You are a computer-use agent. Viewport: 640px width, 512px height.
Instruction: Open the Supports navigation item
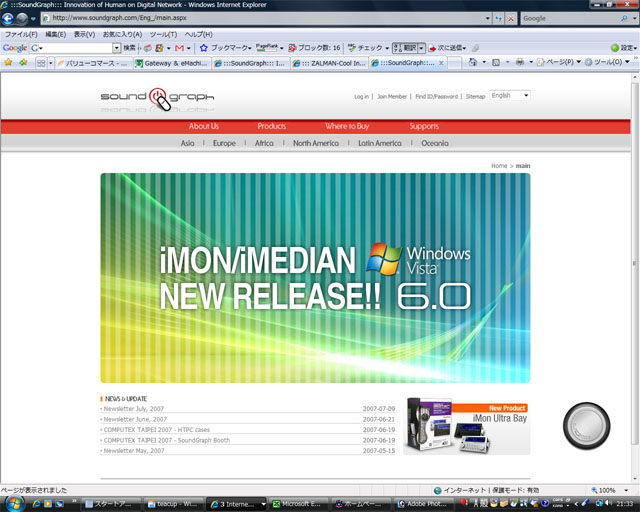pos(424,126)
